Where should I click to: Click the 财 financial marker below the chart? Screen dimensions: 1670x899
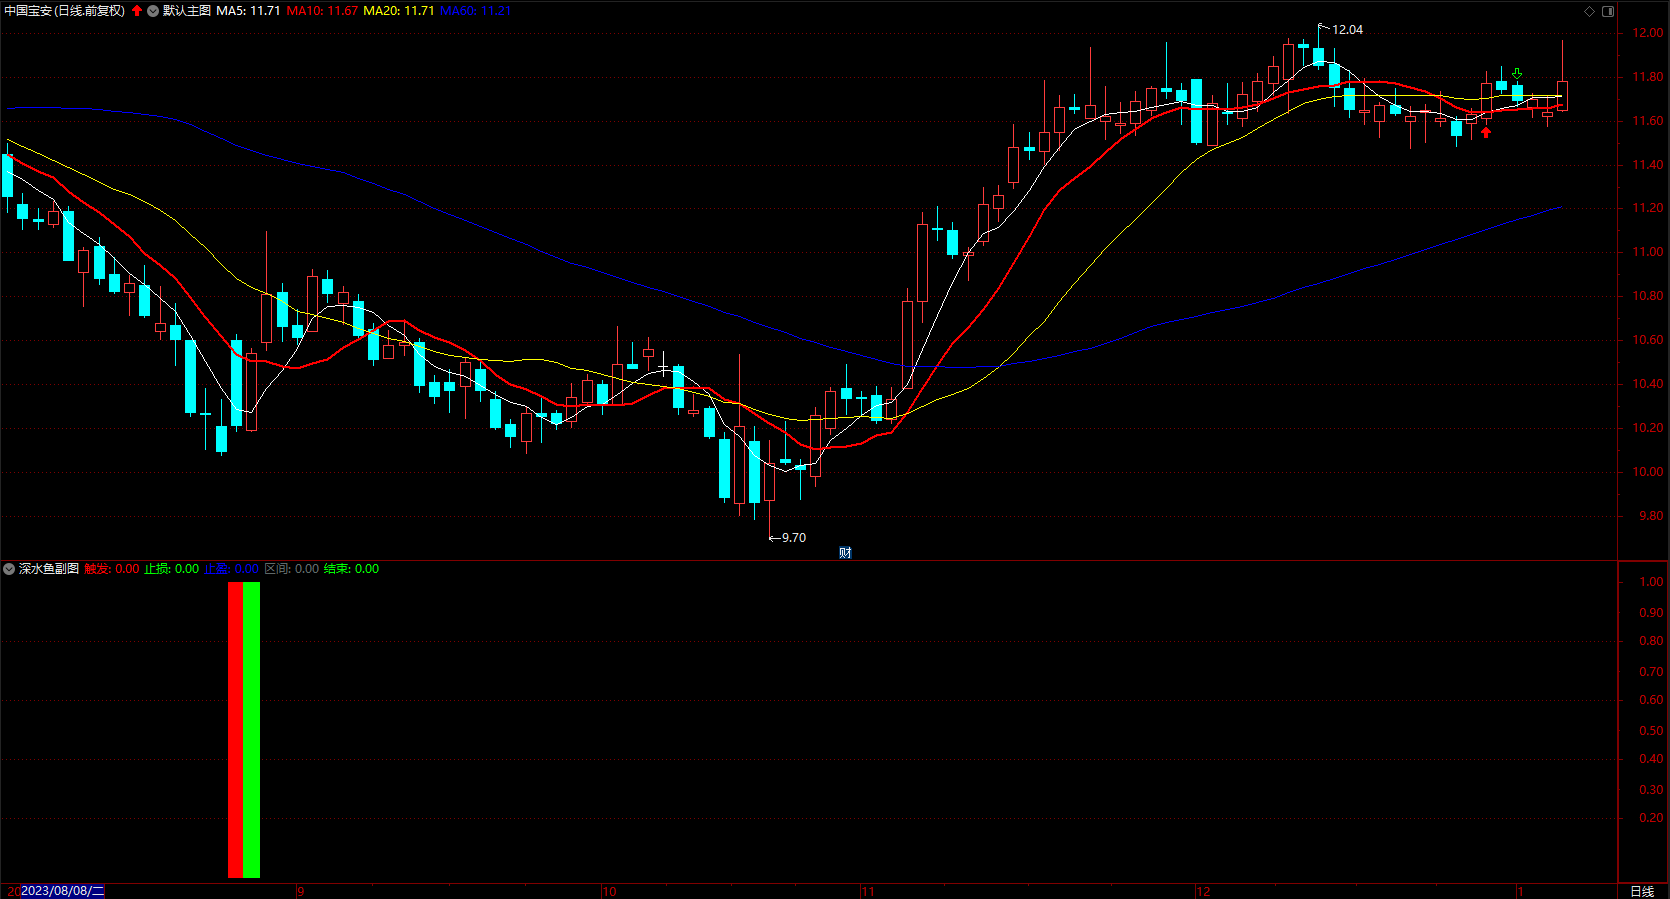845,553
